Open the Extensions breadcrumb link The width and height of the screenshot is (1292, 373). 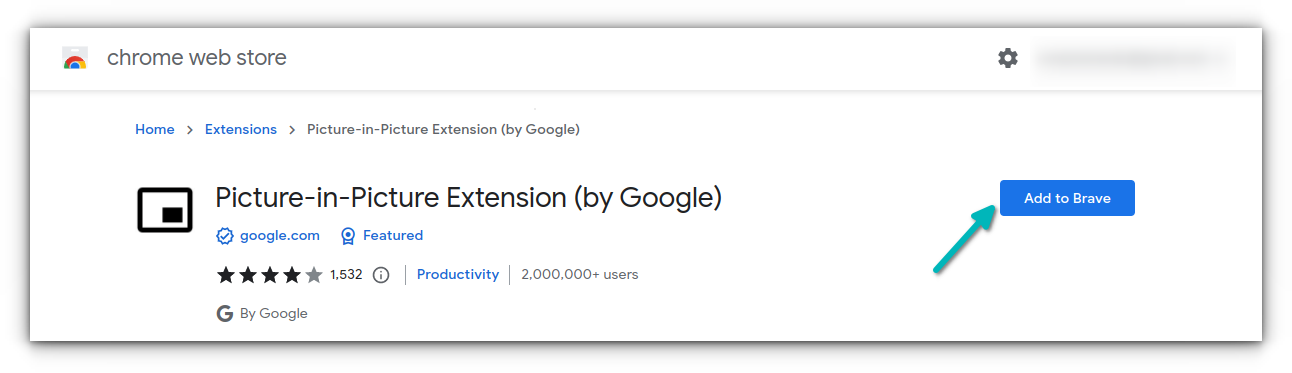coord(241,129)
